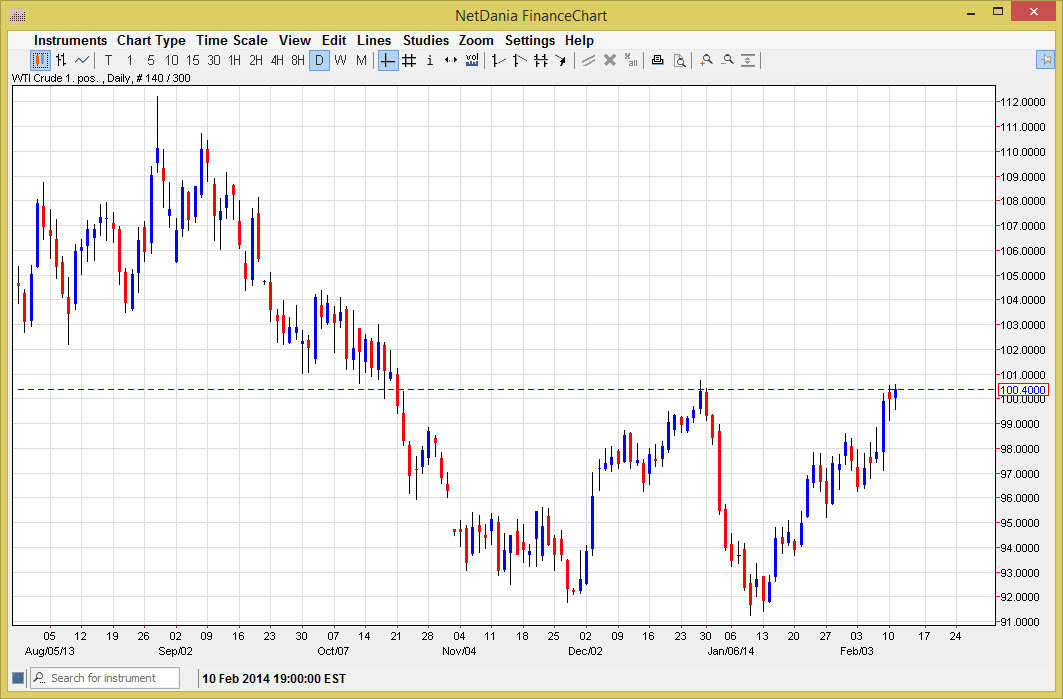Click the print chart icon
The height and width of the screenshot is (699, 1063).
tap(657, 60)
